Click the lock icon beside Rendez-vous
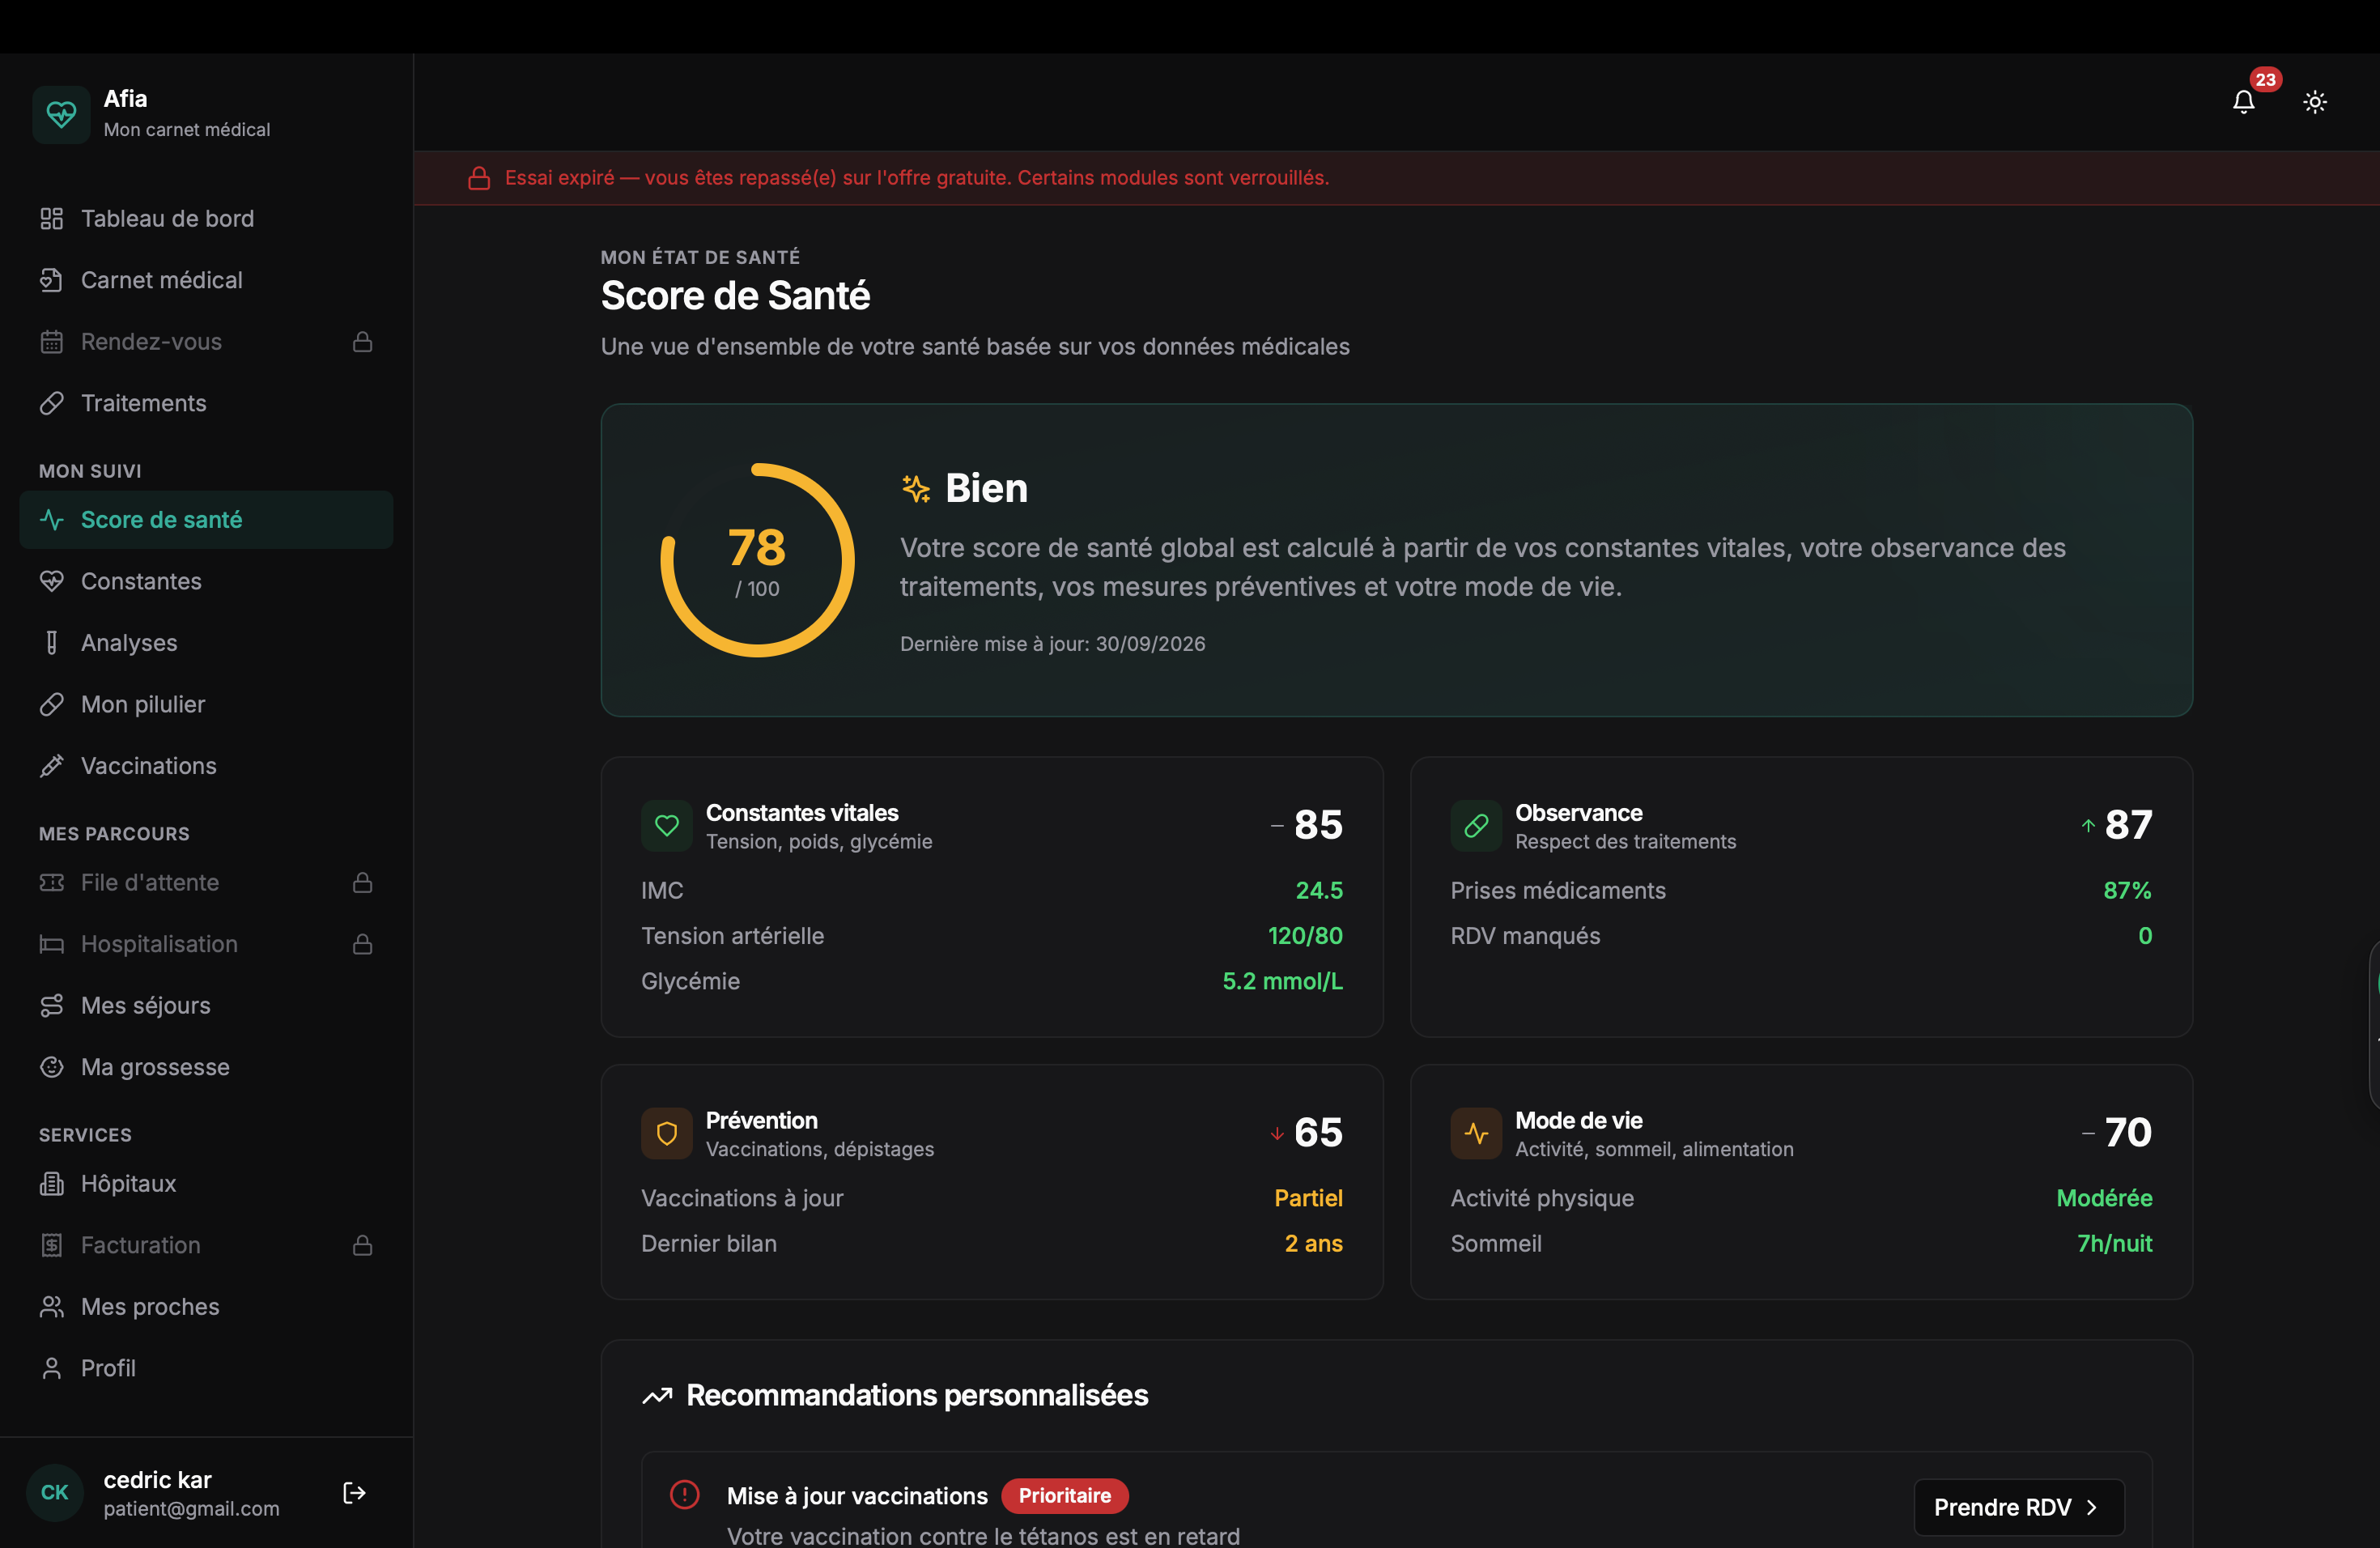This screenshot has height=1548, width=2380. (363, 342)
